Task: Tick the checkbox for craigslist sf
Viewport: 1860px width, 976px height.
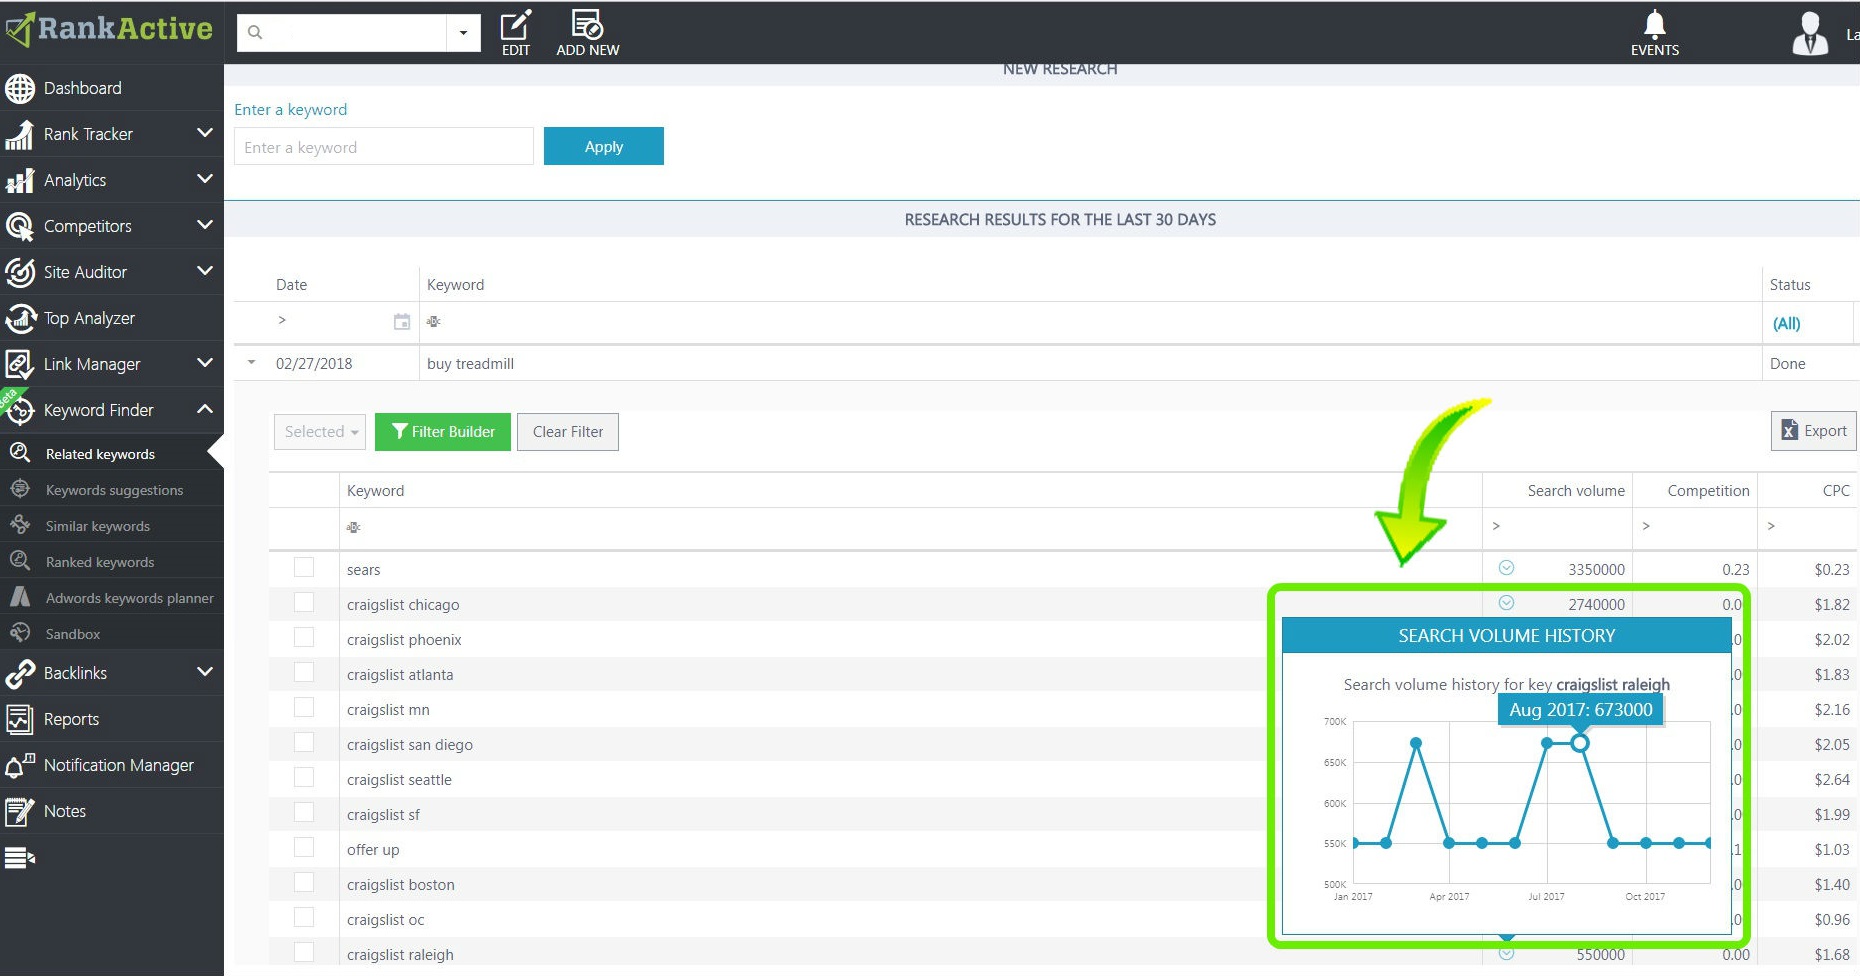Action: click(x=304, y=812)
